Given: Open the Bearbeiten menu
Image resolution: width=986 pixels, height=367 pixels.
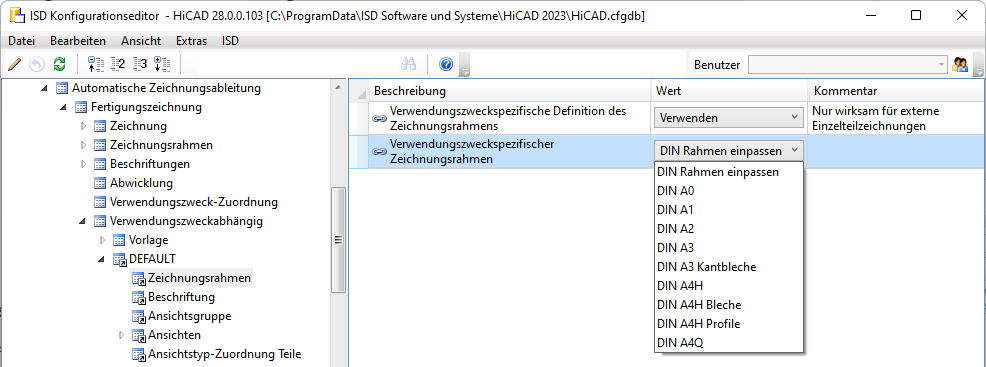Looking at the screenshot, I should (78, 41).
